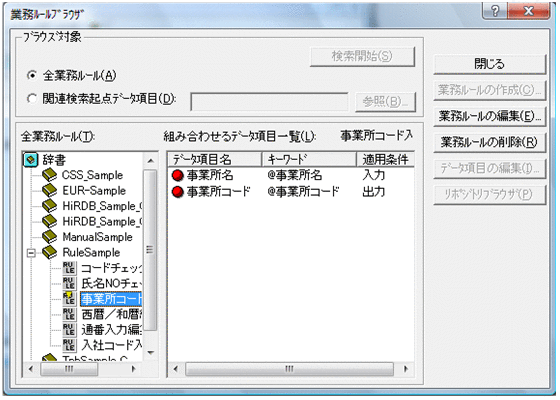Select the RuleSample tree item label
The image size is (560, 400).
point(91,252)
